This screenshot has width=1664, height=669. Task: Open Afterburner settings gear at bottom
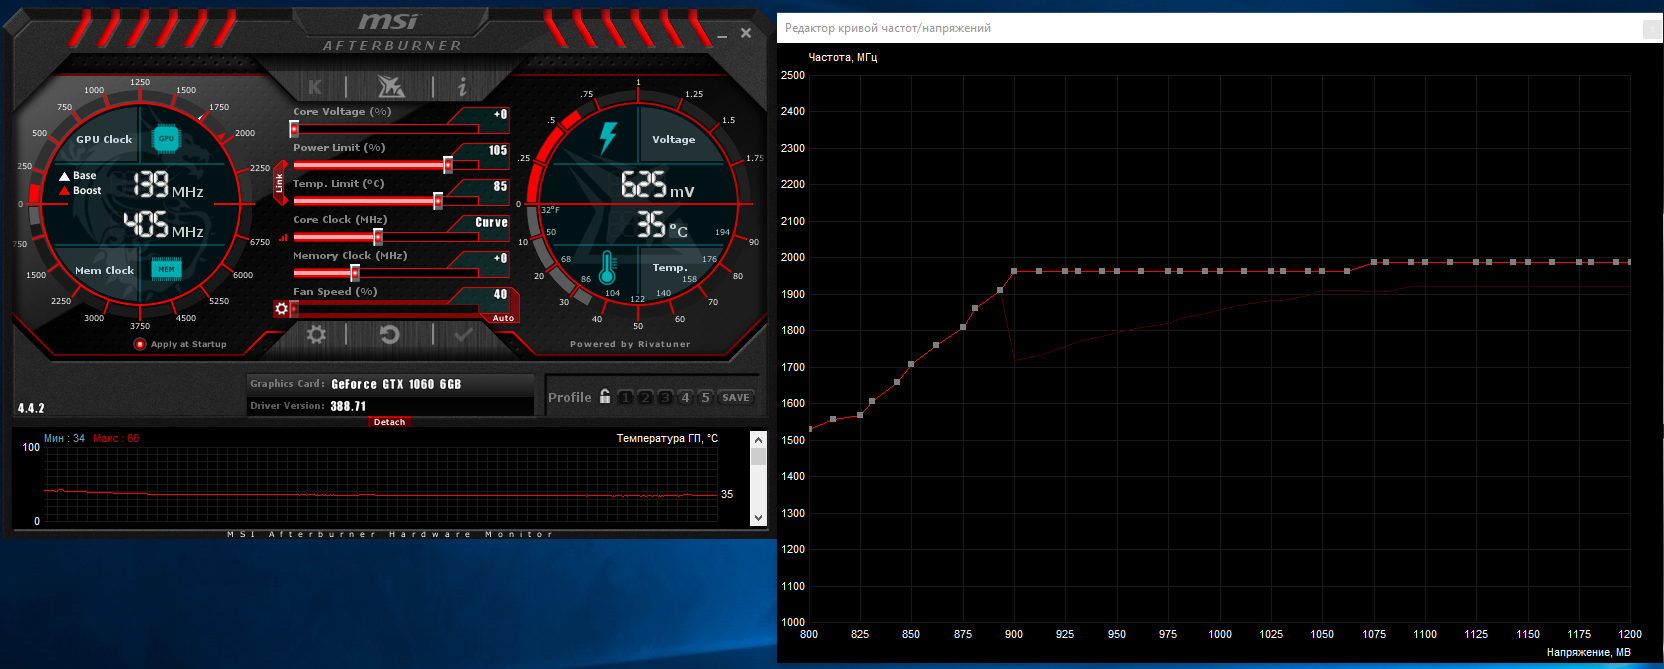(316, 335)
